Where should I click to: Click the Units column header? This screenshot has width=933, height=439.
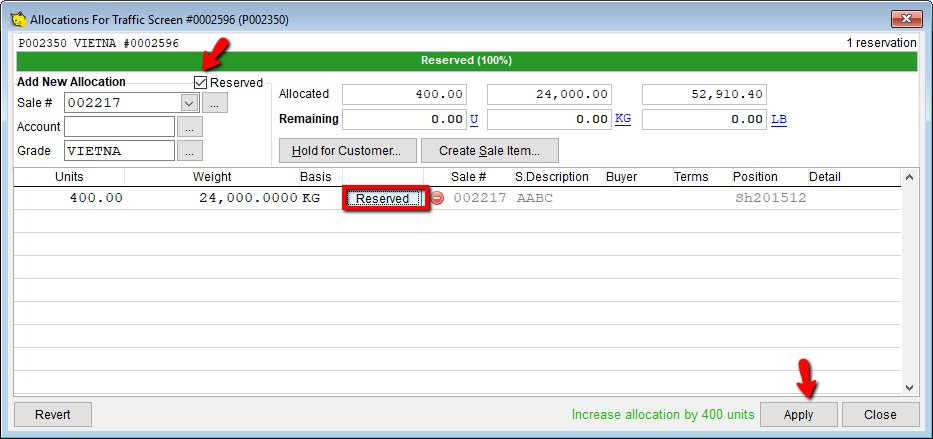pos(69,177)
